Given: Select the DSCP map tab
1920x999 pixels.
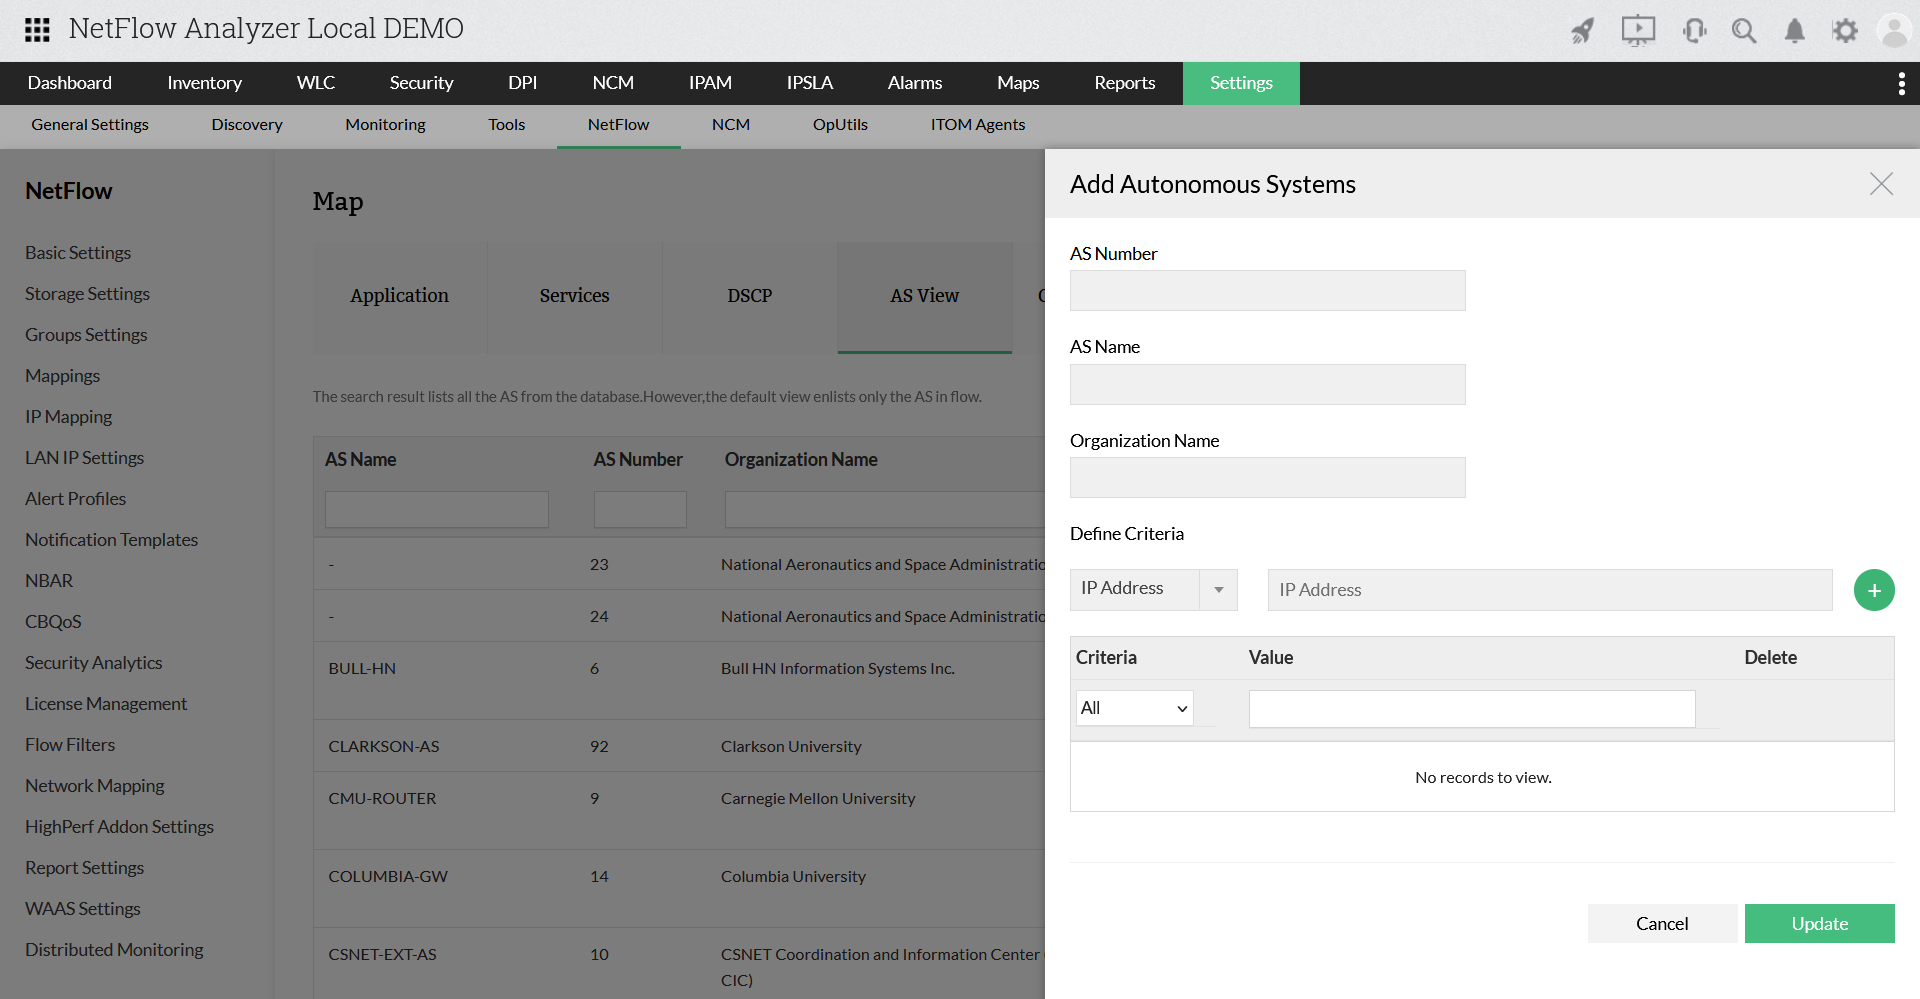Looking at the screenshot, I should [x=749, y=296].
